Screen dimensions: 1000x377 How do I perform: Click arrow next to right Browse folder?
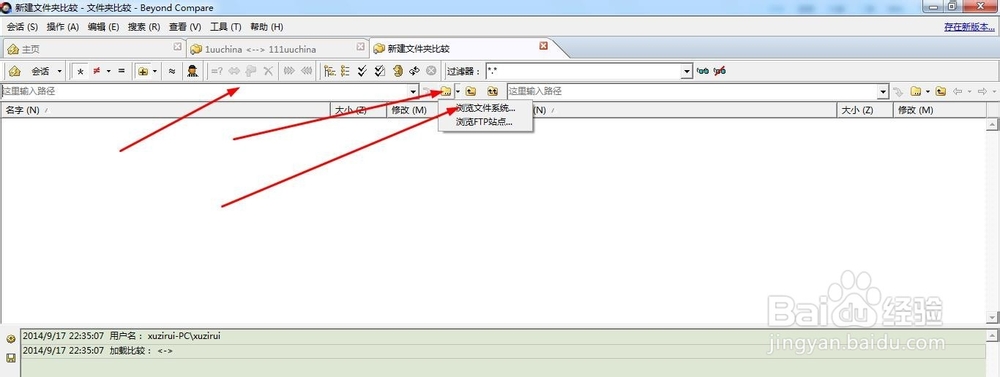point(927,91)
